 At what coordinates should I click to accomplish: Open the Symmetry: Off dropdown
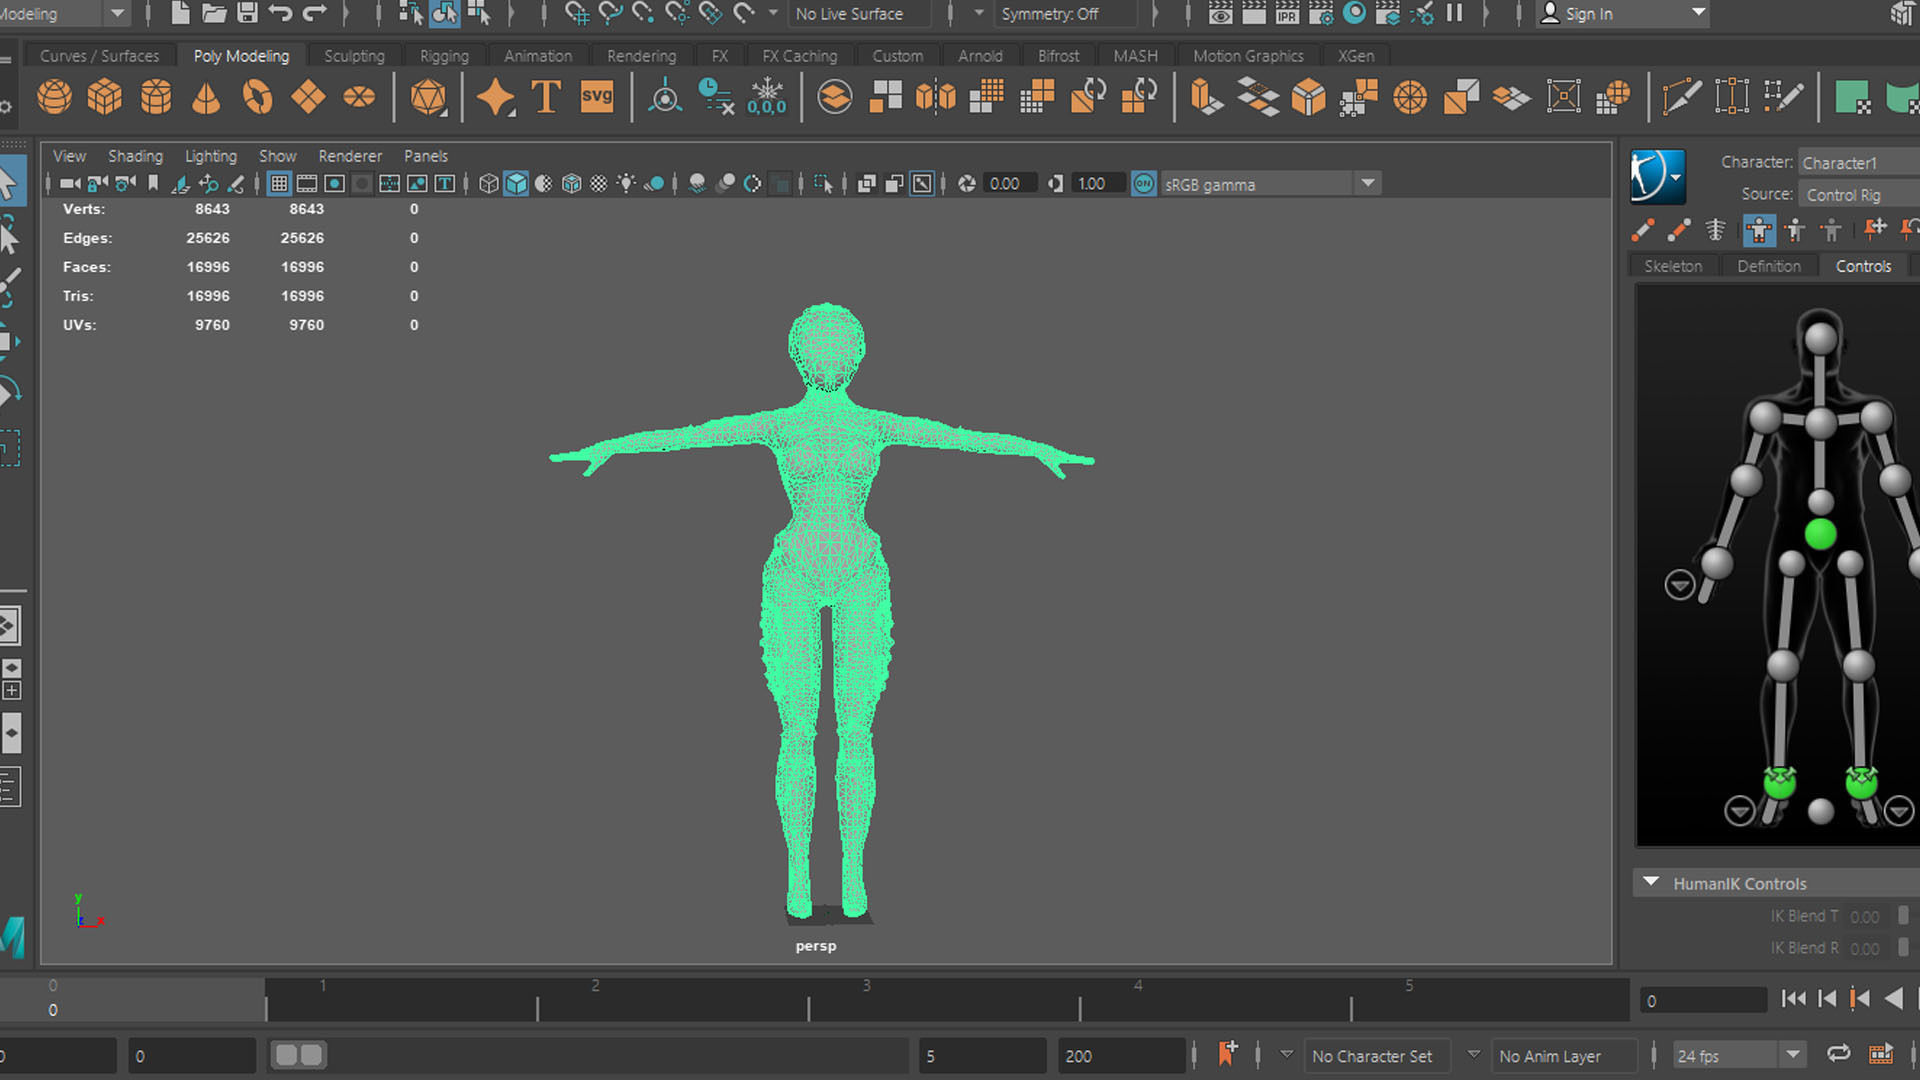pyautogui.click(x=1068, y=14)
